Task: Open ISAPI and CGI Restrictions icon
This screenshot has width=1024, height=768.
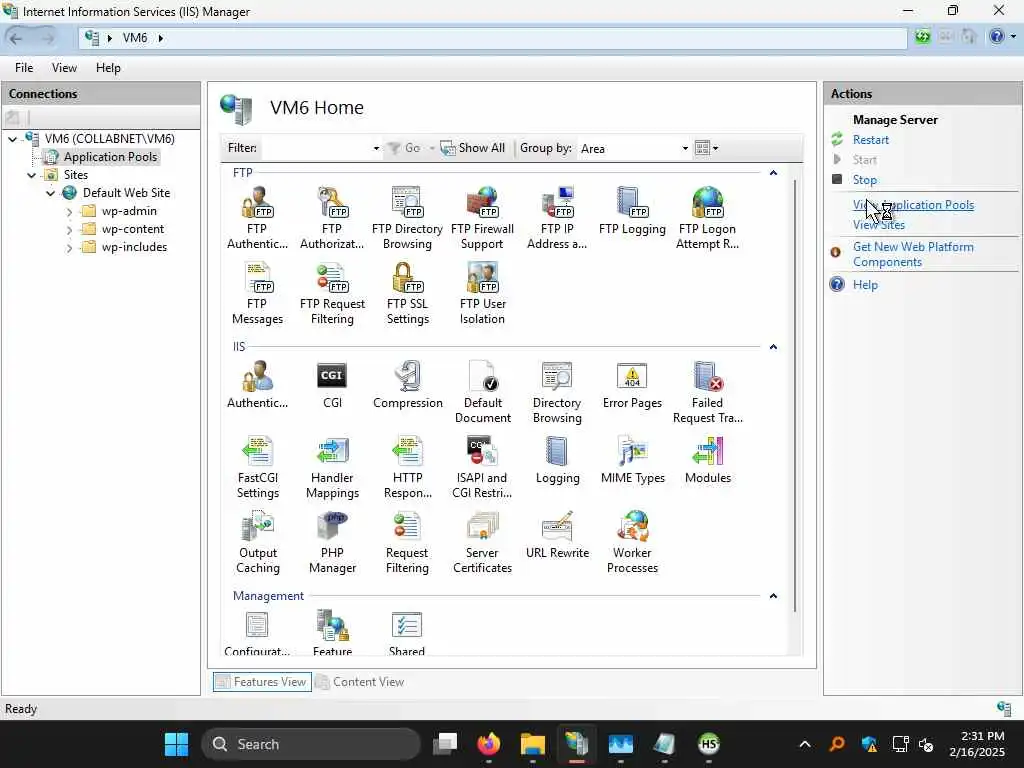Action: 482,467
